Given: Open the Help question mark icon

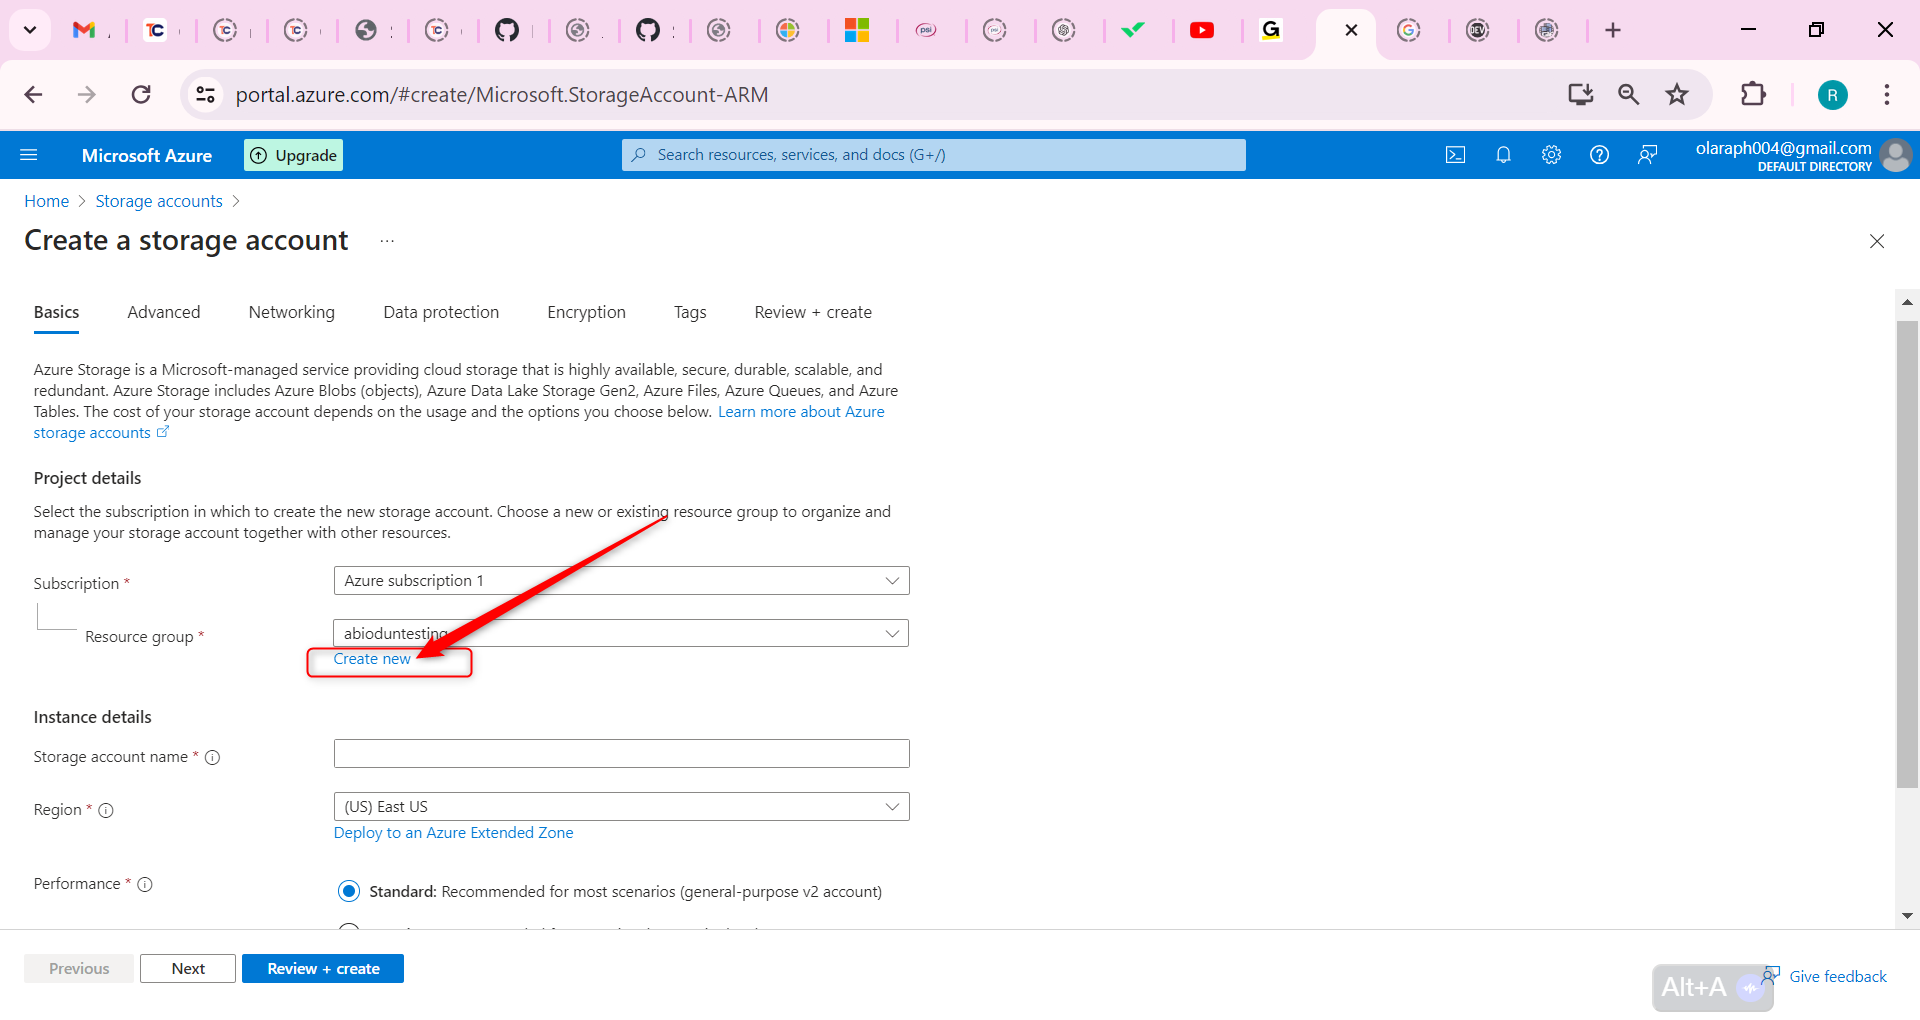Looking at the screenshot, I should pos(1599,155).
